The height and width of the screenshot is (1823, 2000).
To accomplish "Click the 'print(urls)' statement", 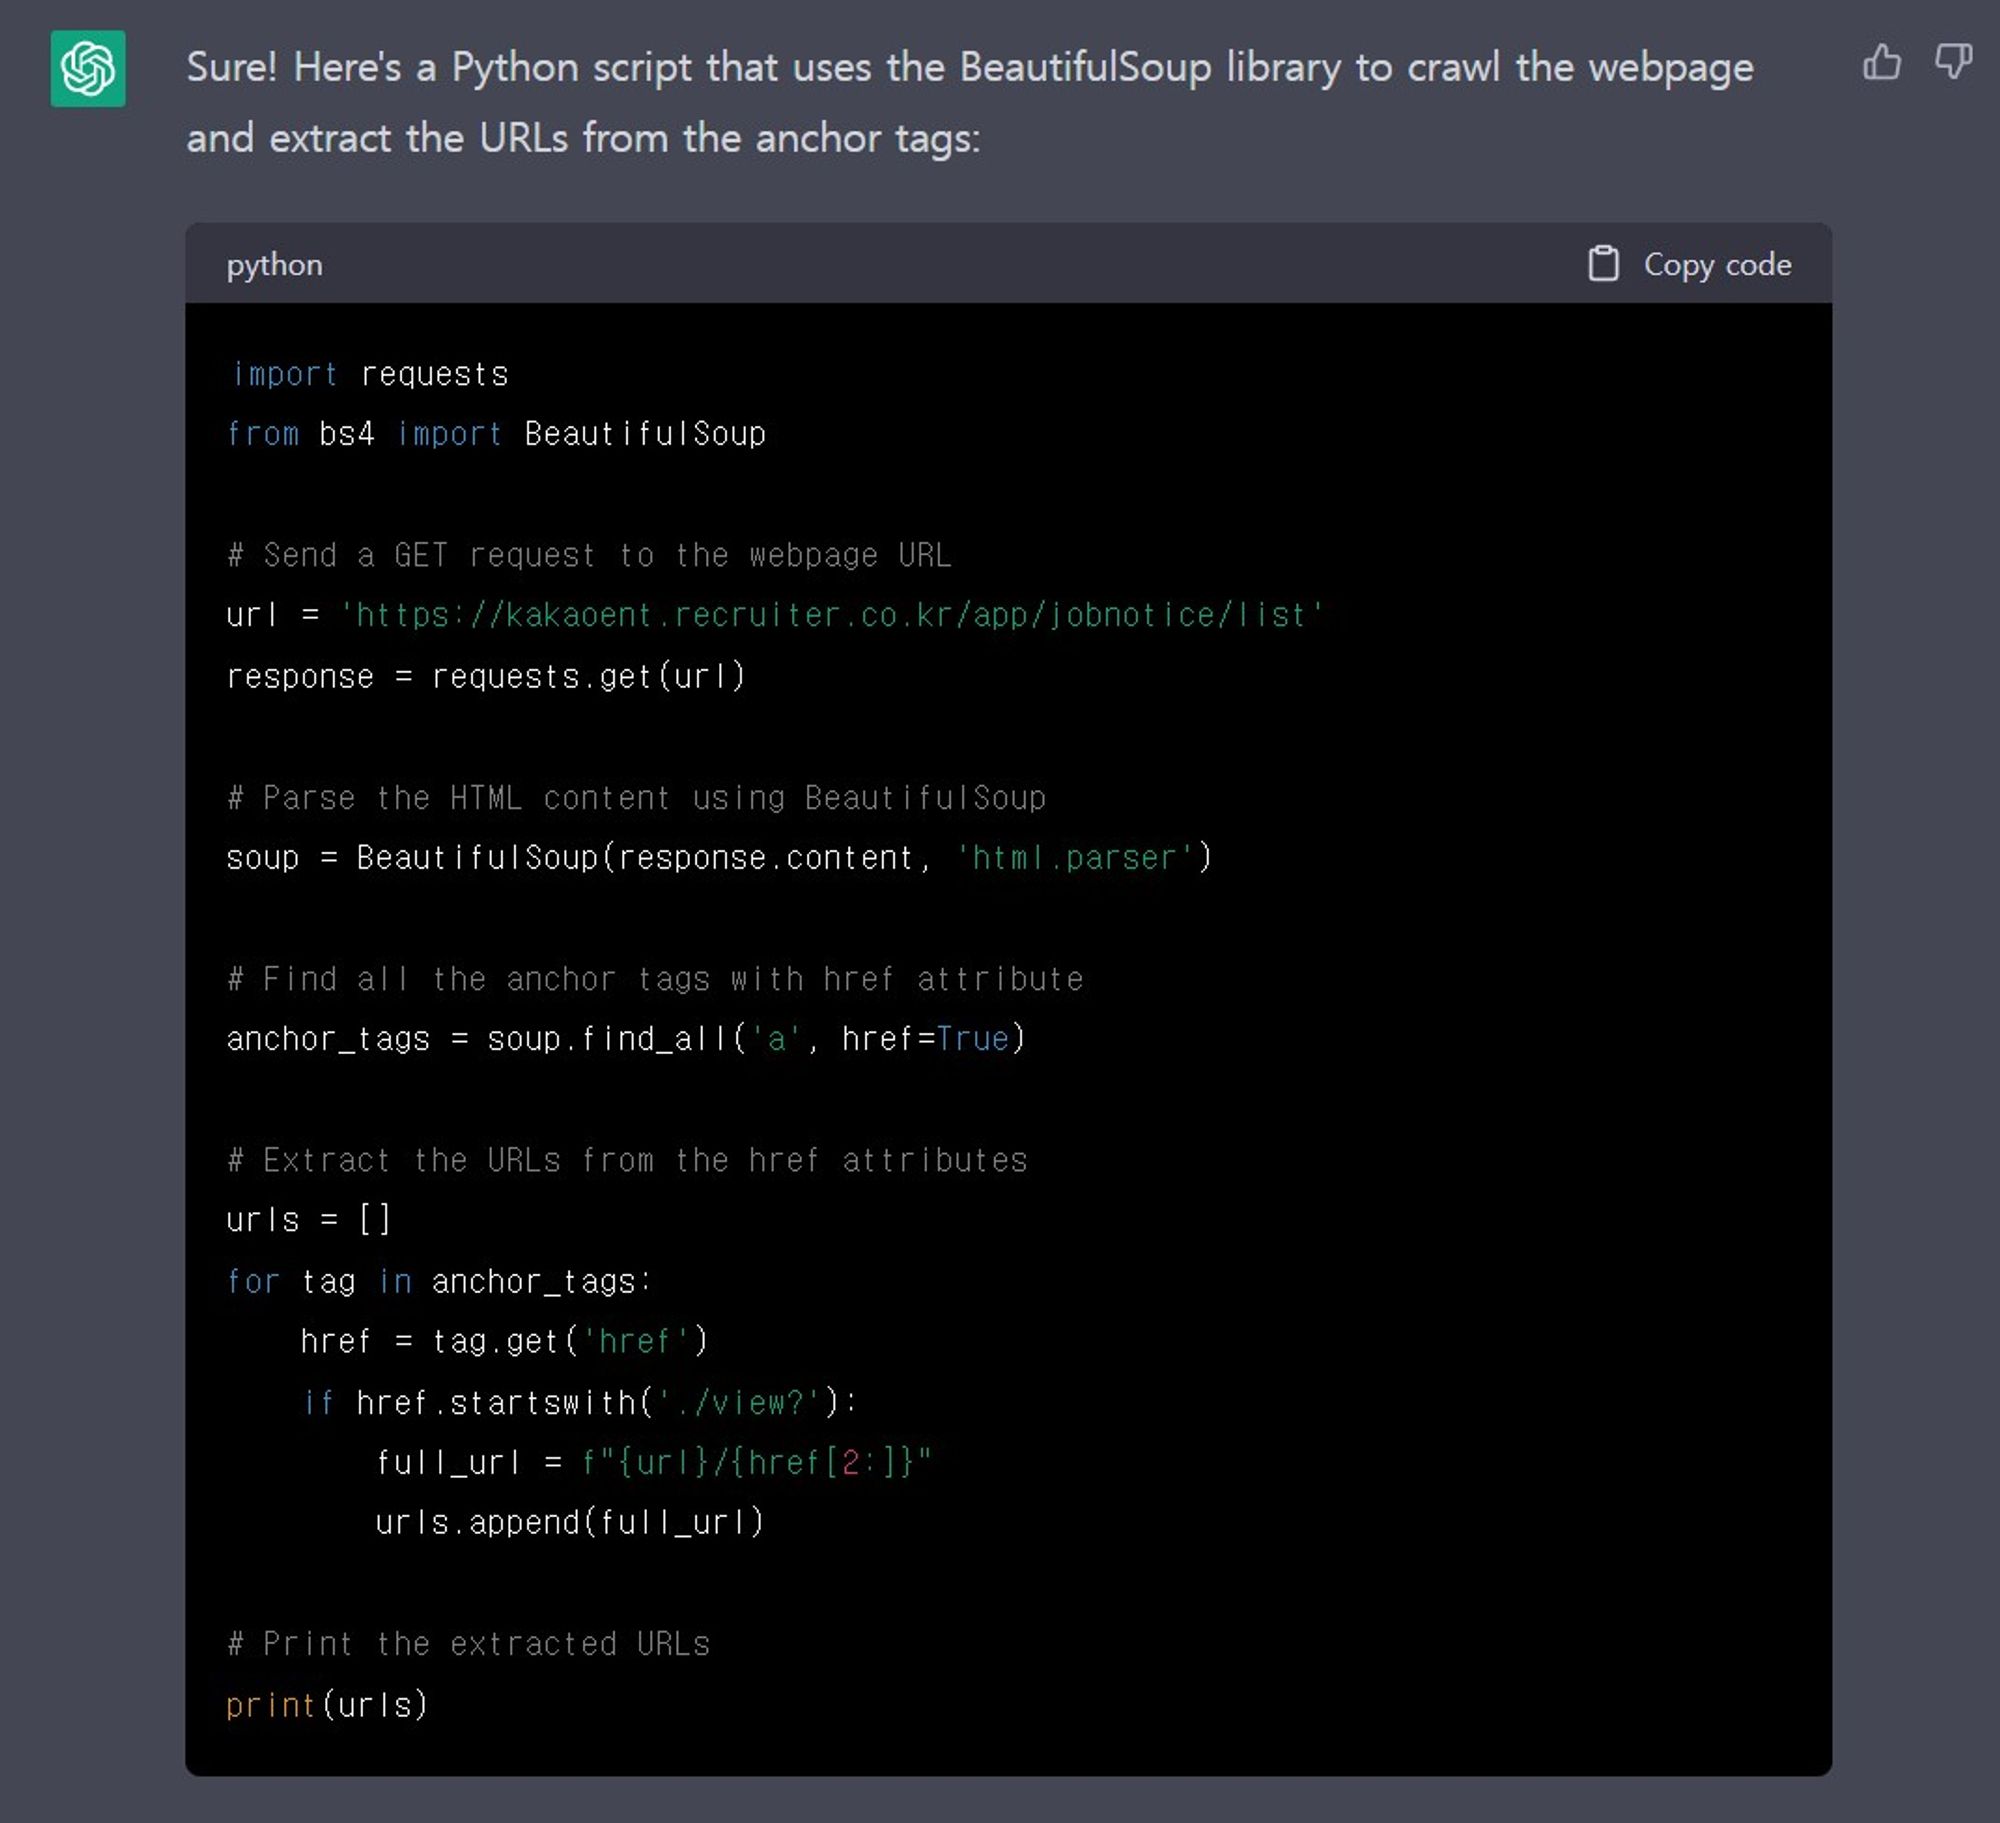I will pos(327,1705).
